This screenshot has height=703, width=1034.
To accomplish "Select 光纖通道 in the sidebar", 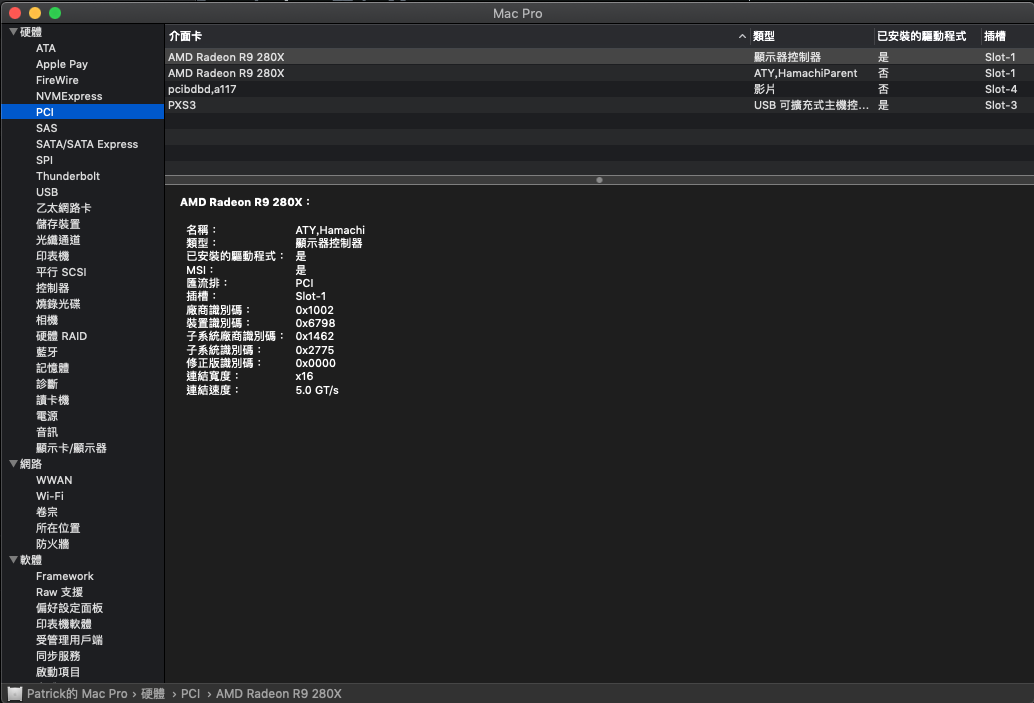I will coord(57,240).
